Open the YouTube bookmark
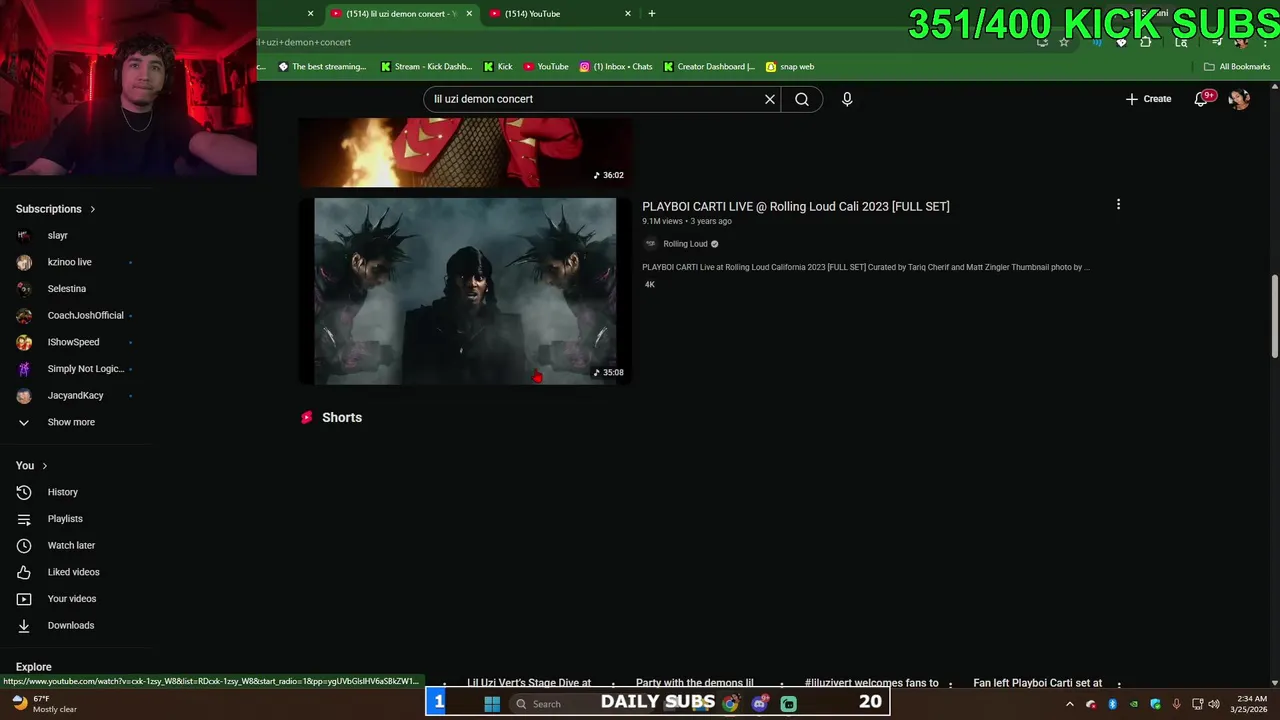This screenshot has width=1280, height=720. click(x=546, y=67)
